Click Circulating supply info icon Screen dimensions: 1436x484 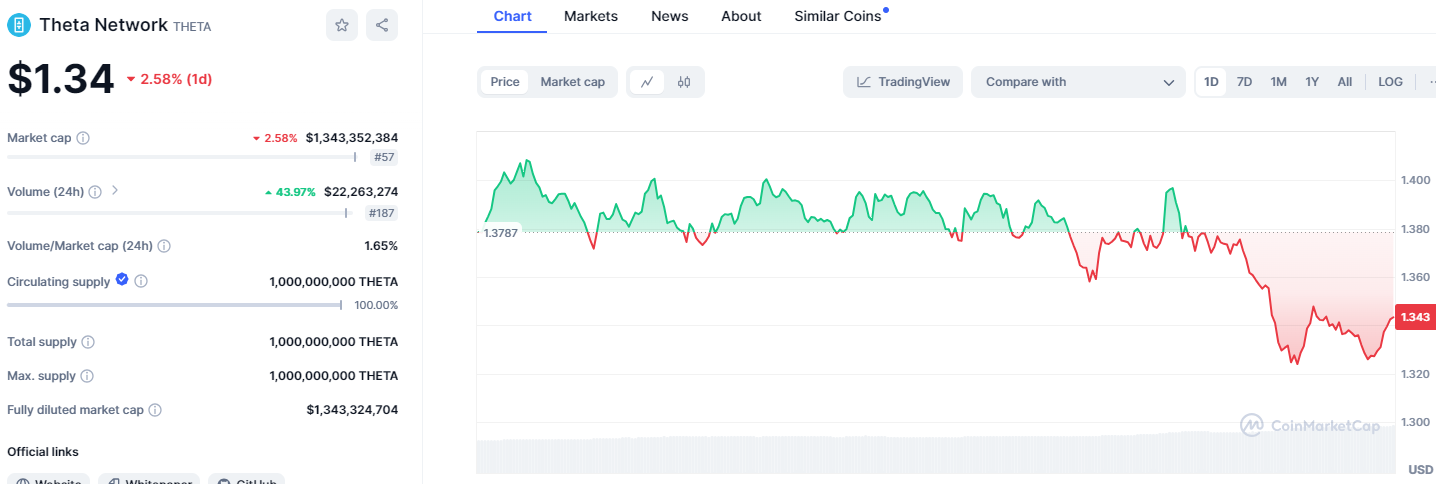[141, 282]
